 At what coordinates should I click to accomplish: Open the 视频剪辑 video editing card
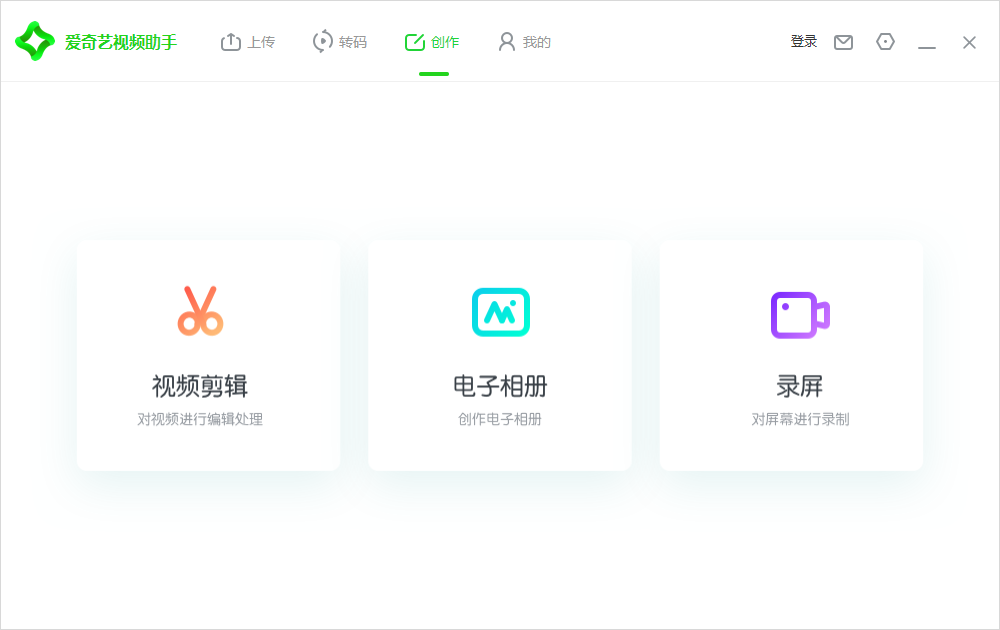[207, 355]
